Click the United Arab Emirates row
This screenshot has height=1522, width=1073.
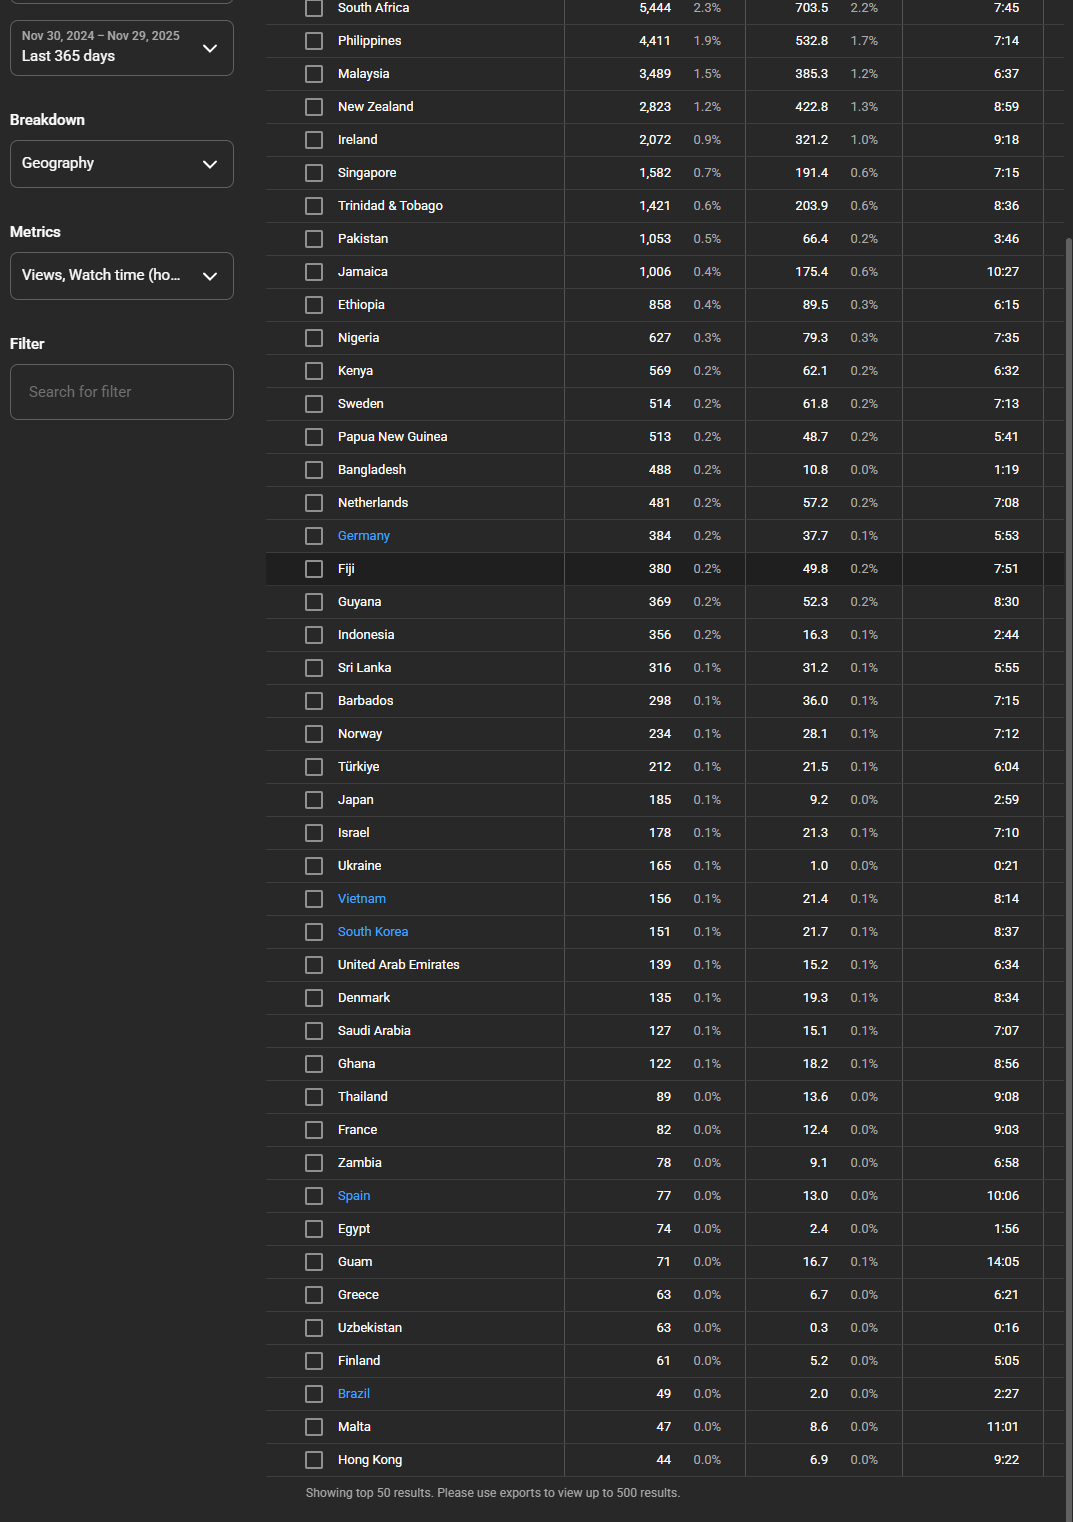398,965
